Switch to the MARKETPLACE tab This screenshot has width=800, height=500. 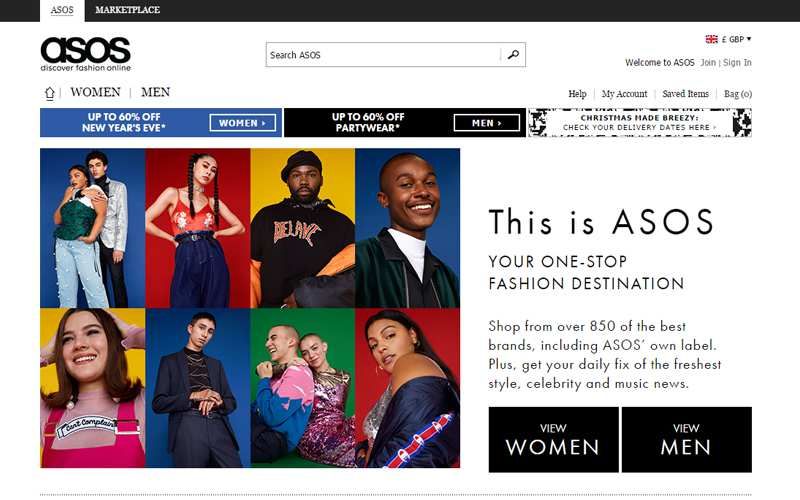click(x=128, y=10)
